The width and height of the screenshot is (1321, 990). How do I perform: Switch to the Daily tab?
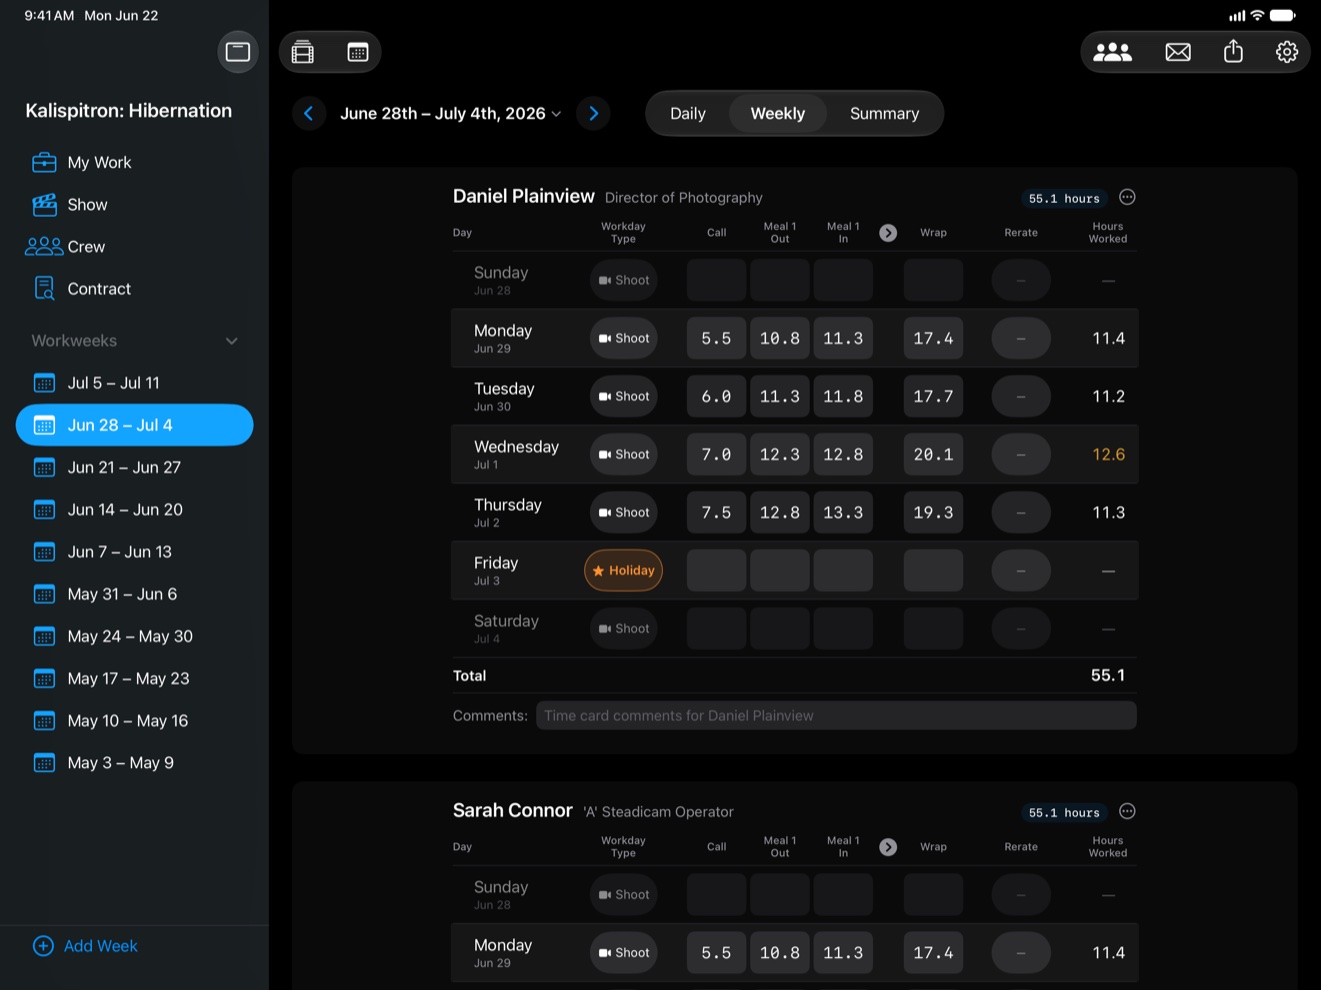pyautogui.click(x=688, y=113)
